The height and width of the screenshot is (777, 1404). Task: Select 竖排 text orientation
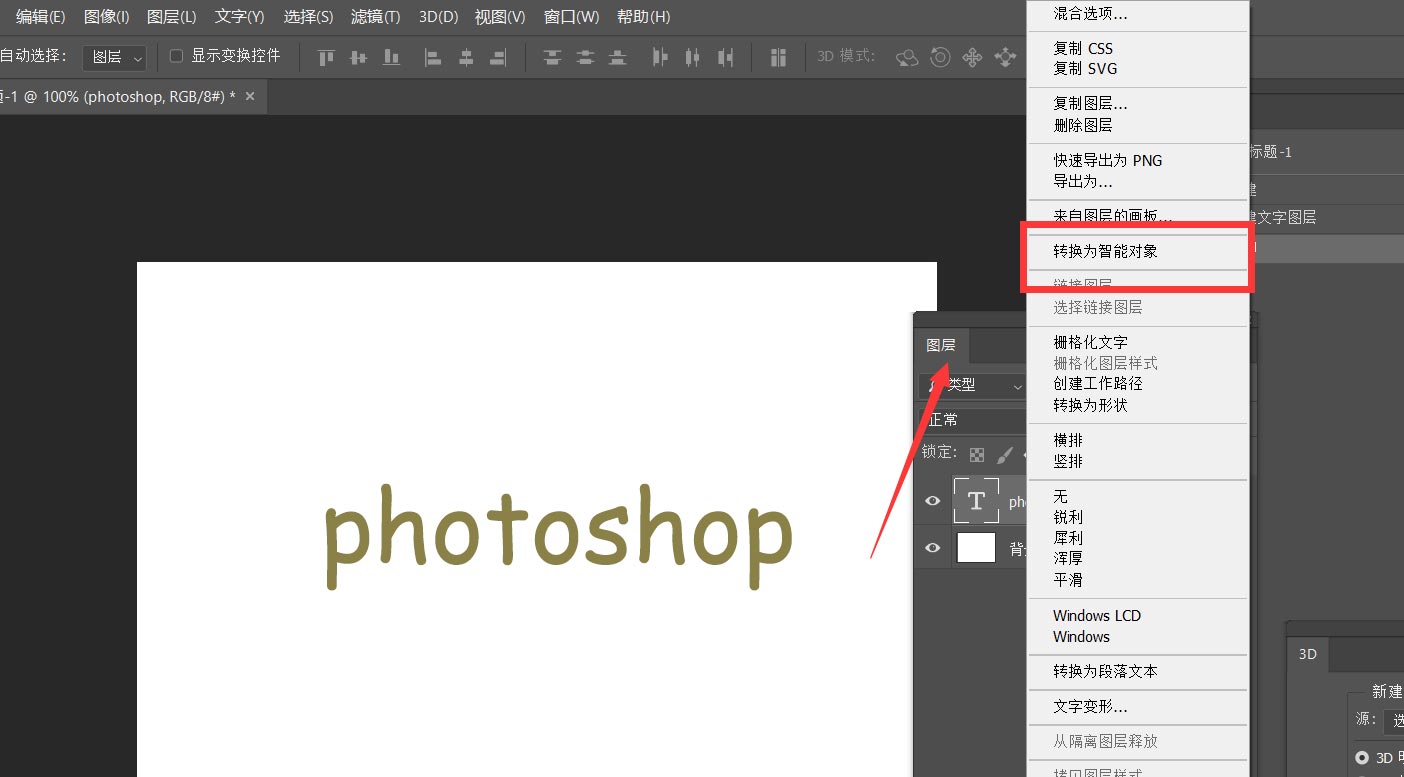click(x=1138, y=461)
